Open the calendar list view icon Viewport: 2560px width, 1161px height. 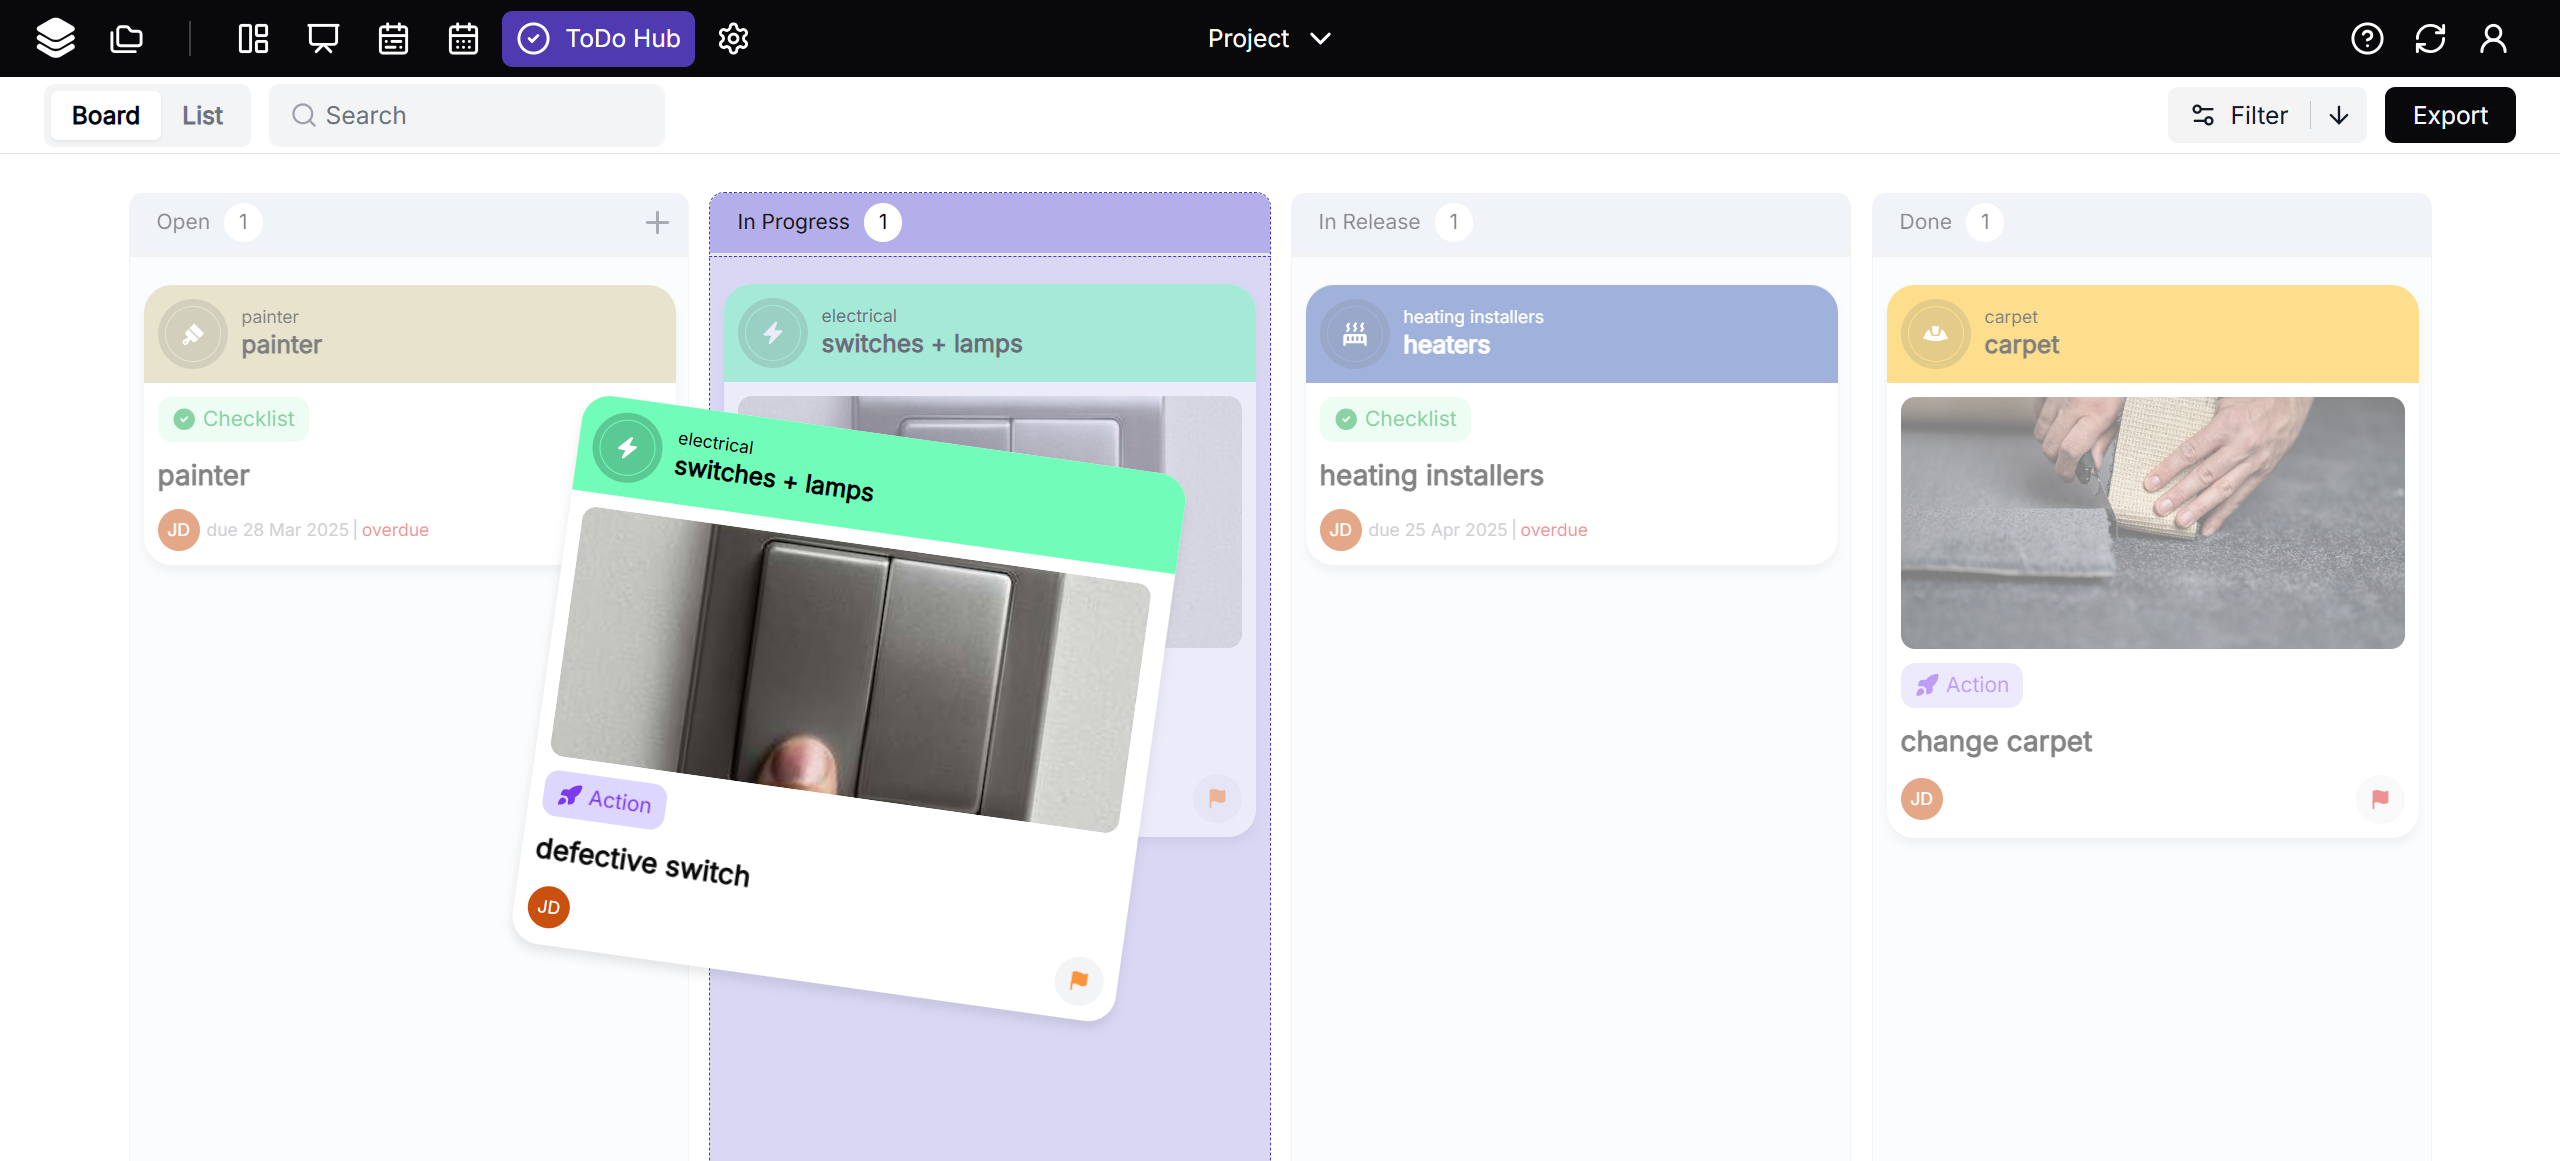pyautogui.click(x=393, y=38)
